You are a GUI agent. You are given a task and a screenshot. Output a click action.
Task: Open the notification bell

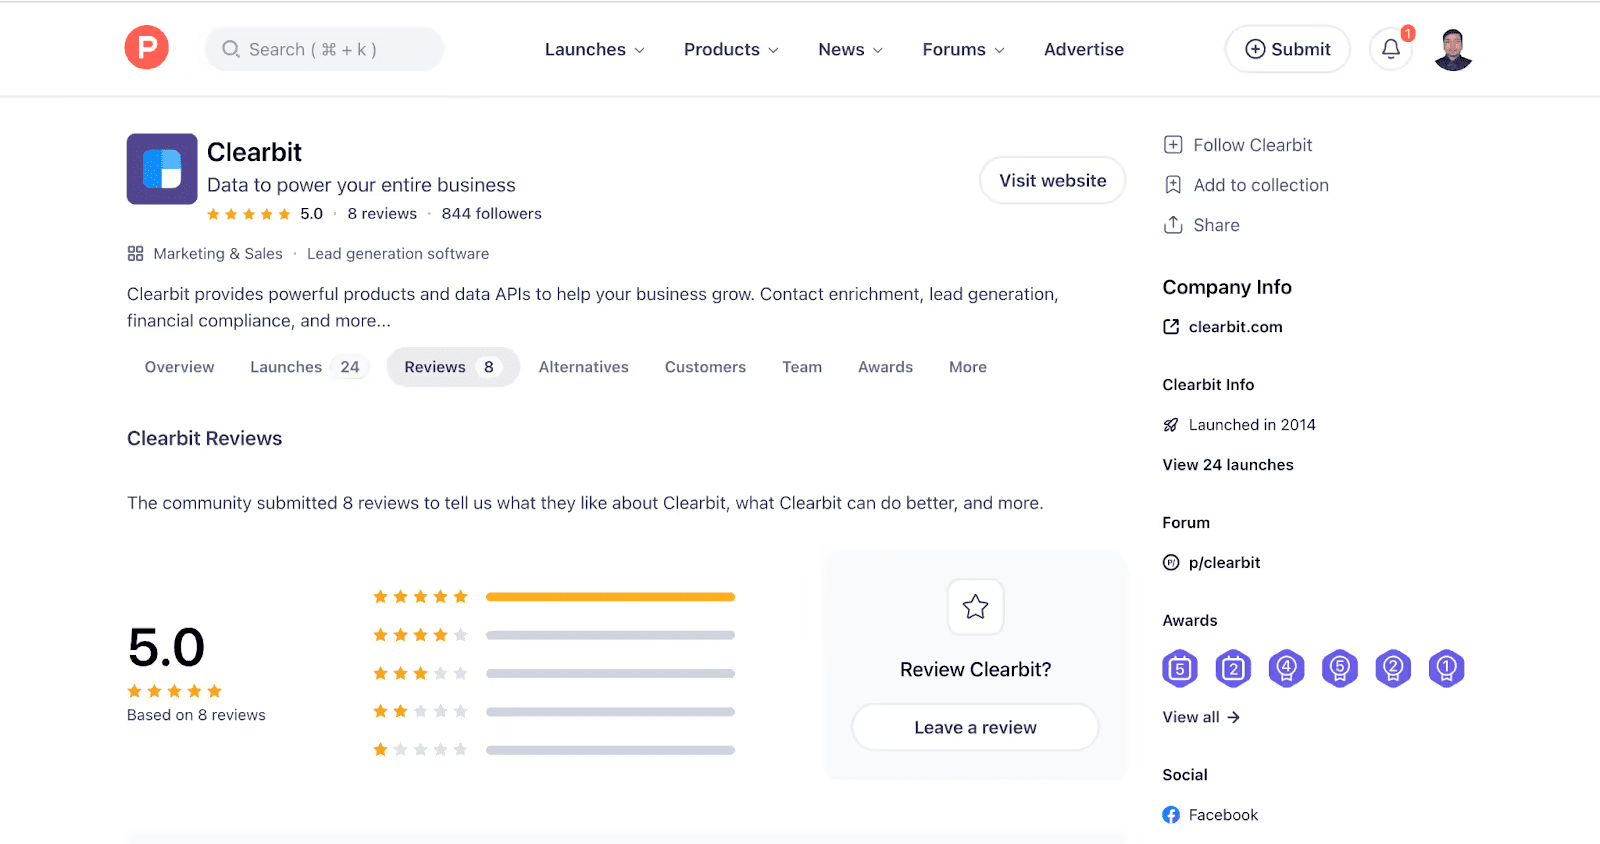pyautogui.click(x=1390, y=49)
